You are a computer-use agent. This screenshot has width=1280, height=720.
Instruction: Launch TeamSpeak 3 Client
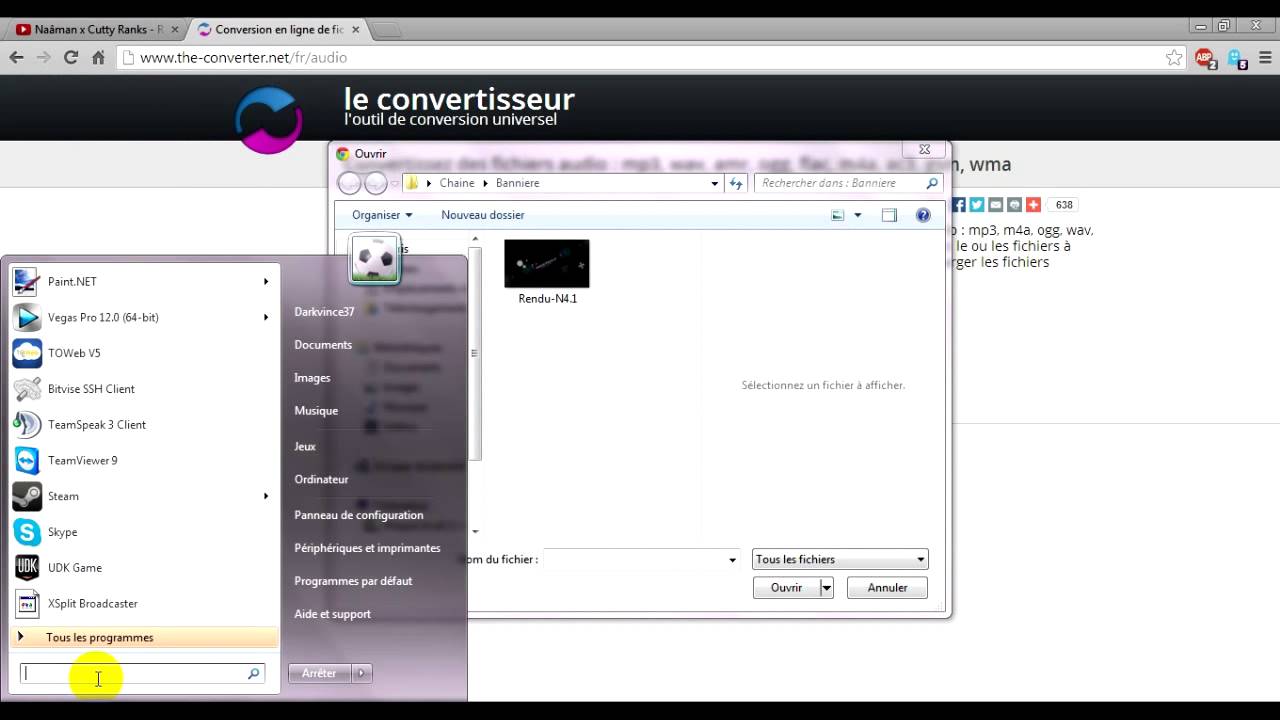(x=143, y=425)
